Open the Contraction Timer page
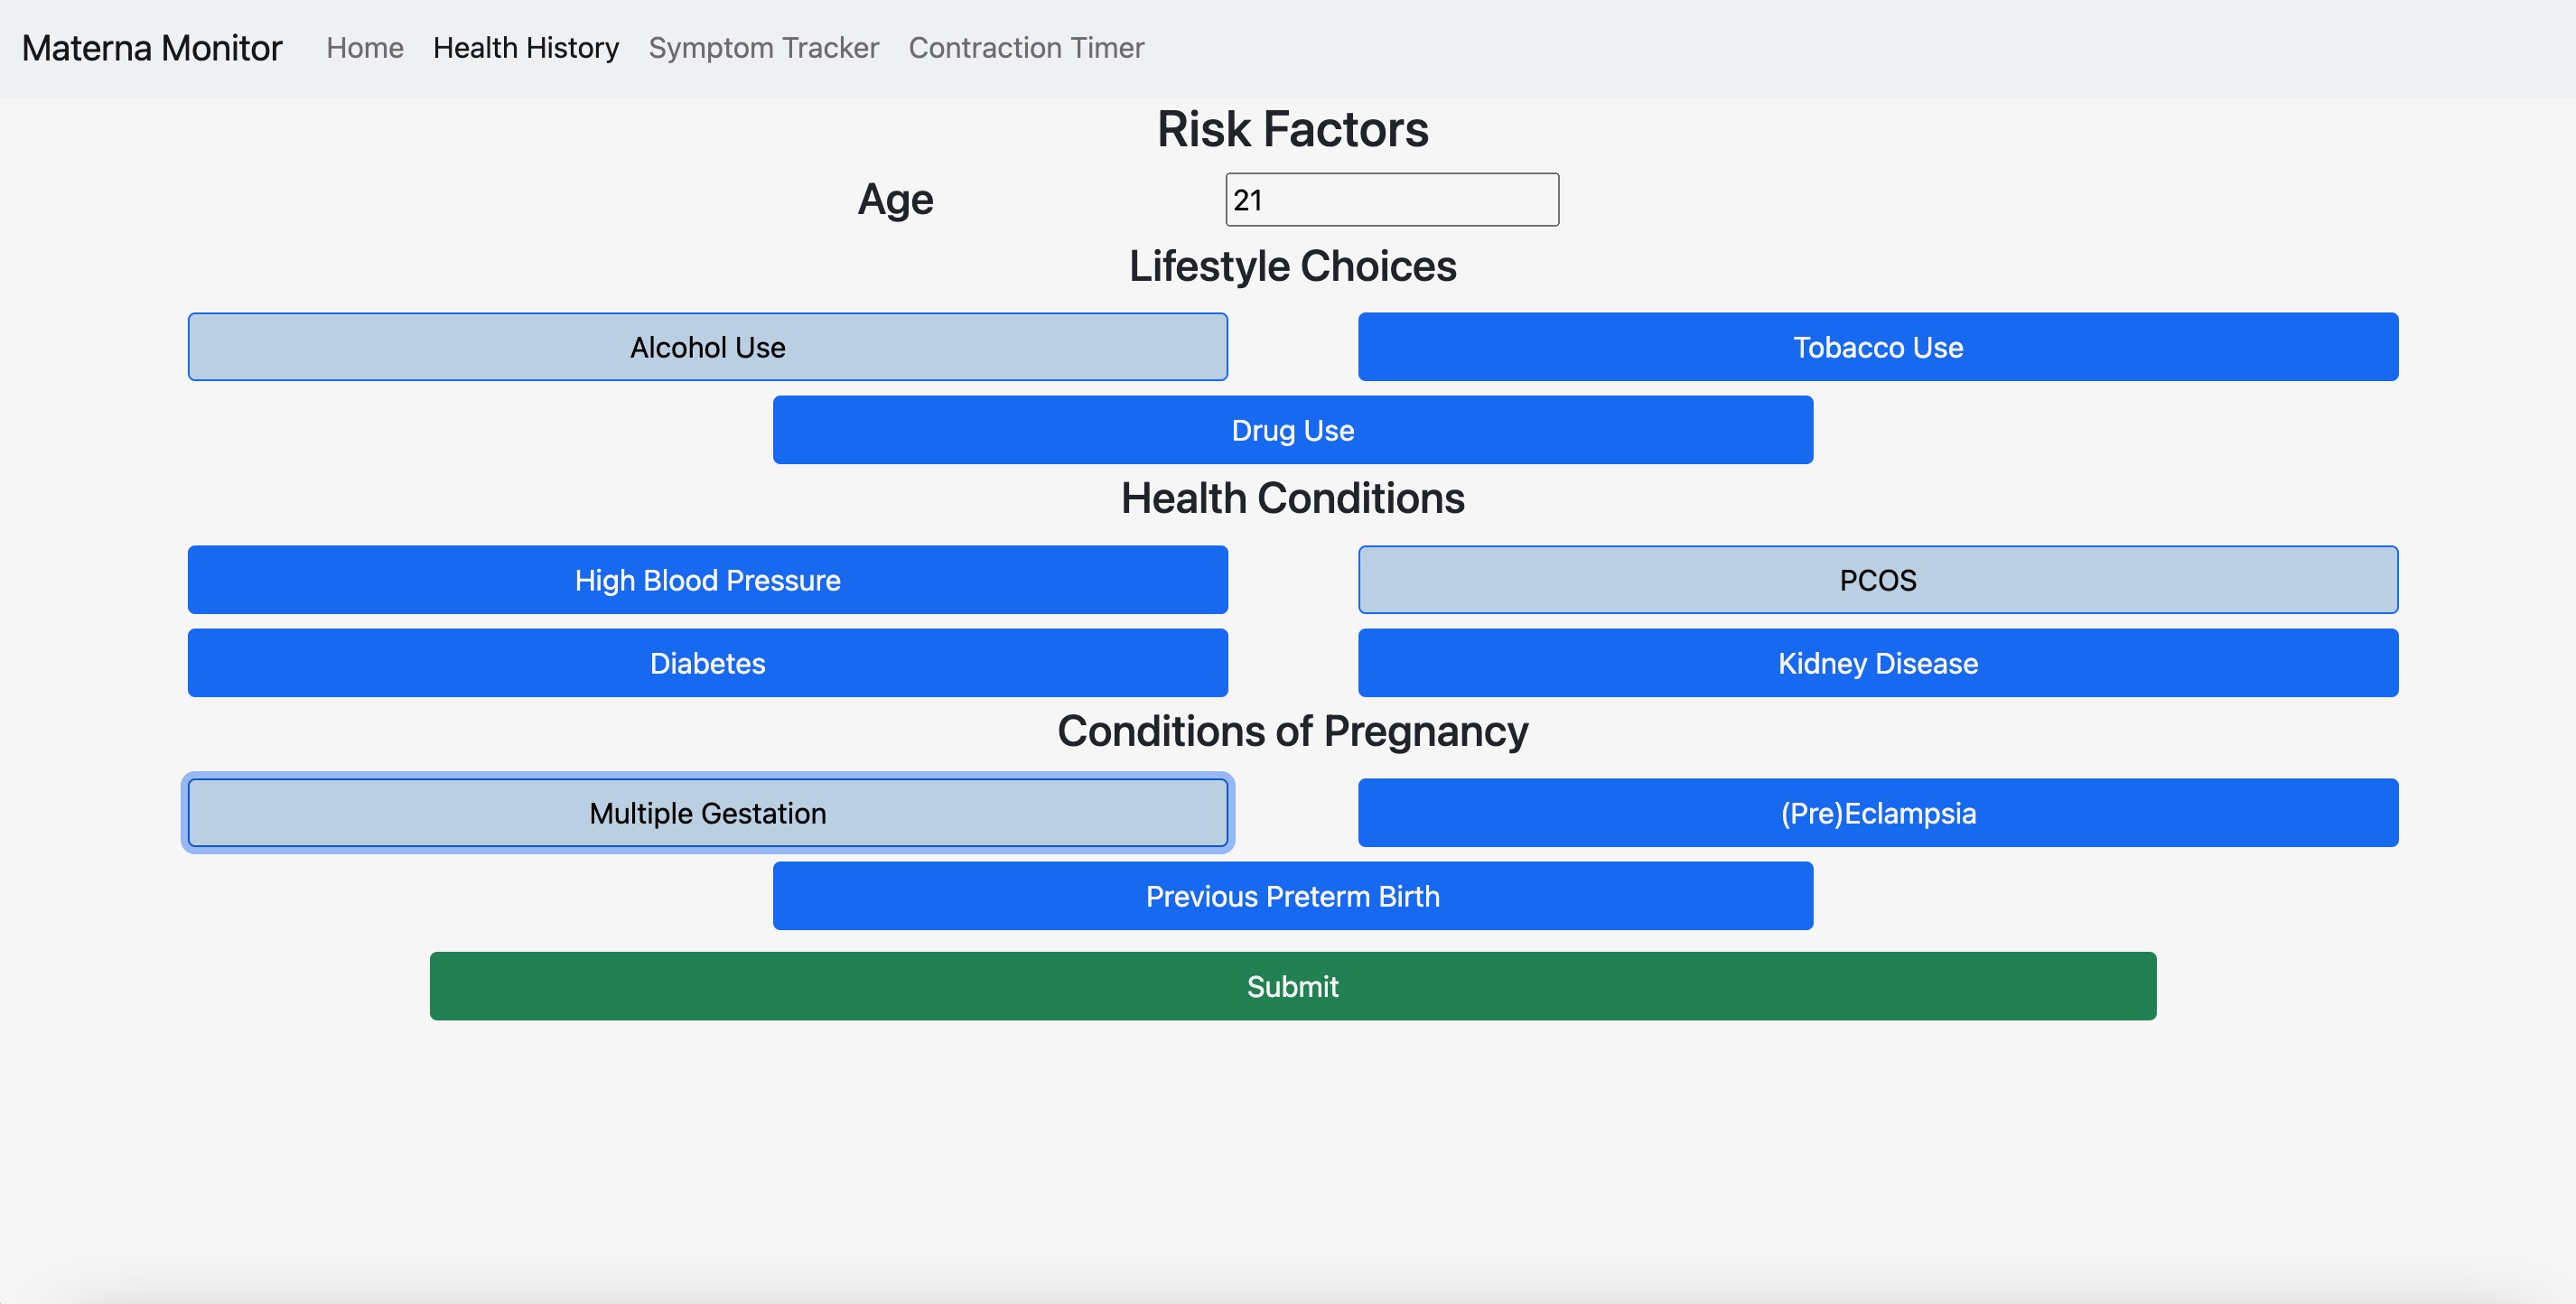This screenshot has width=2576, height=1304. coord(1026,48)
